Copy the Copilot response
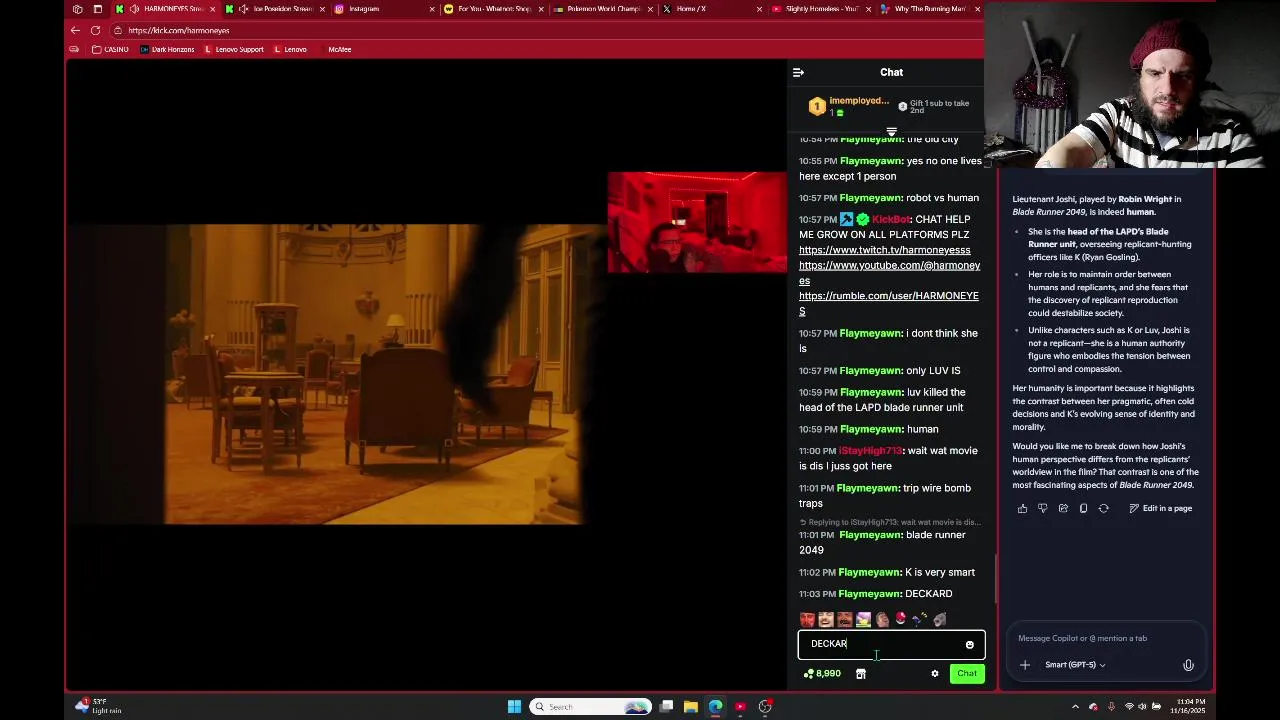The image size is (1280, 720). tap(1083, 509)
